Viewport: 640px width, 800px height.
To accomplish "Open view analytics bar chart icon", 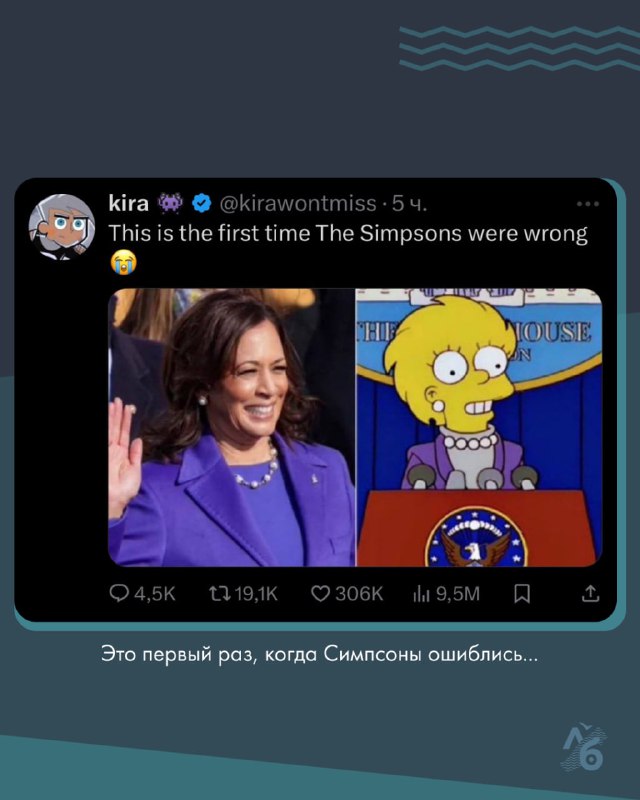I will point(421,593).
